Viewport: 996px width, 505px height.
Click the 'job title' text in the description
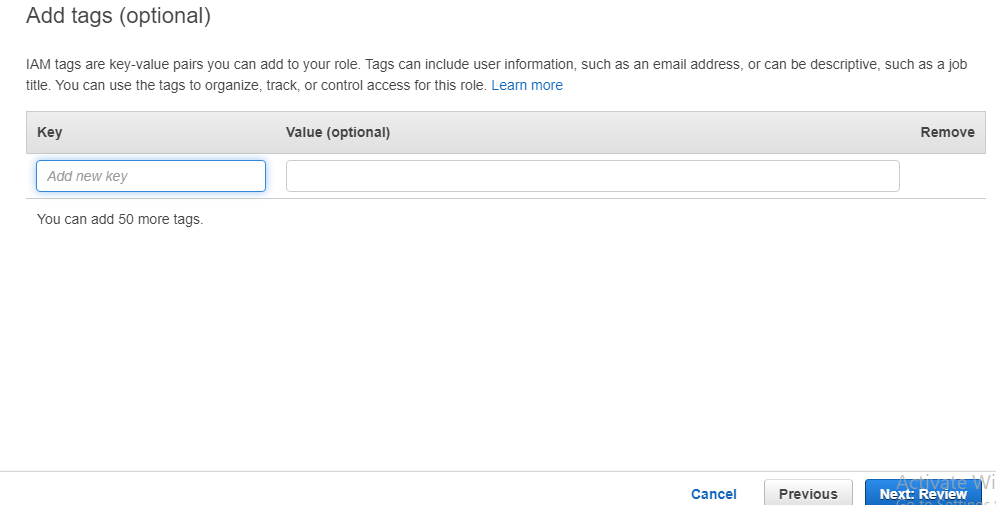pos(39,86)
